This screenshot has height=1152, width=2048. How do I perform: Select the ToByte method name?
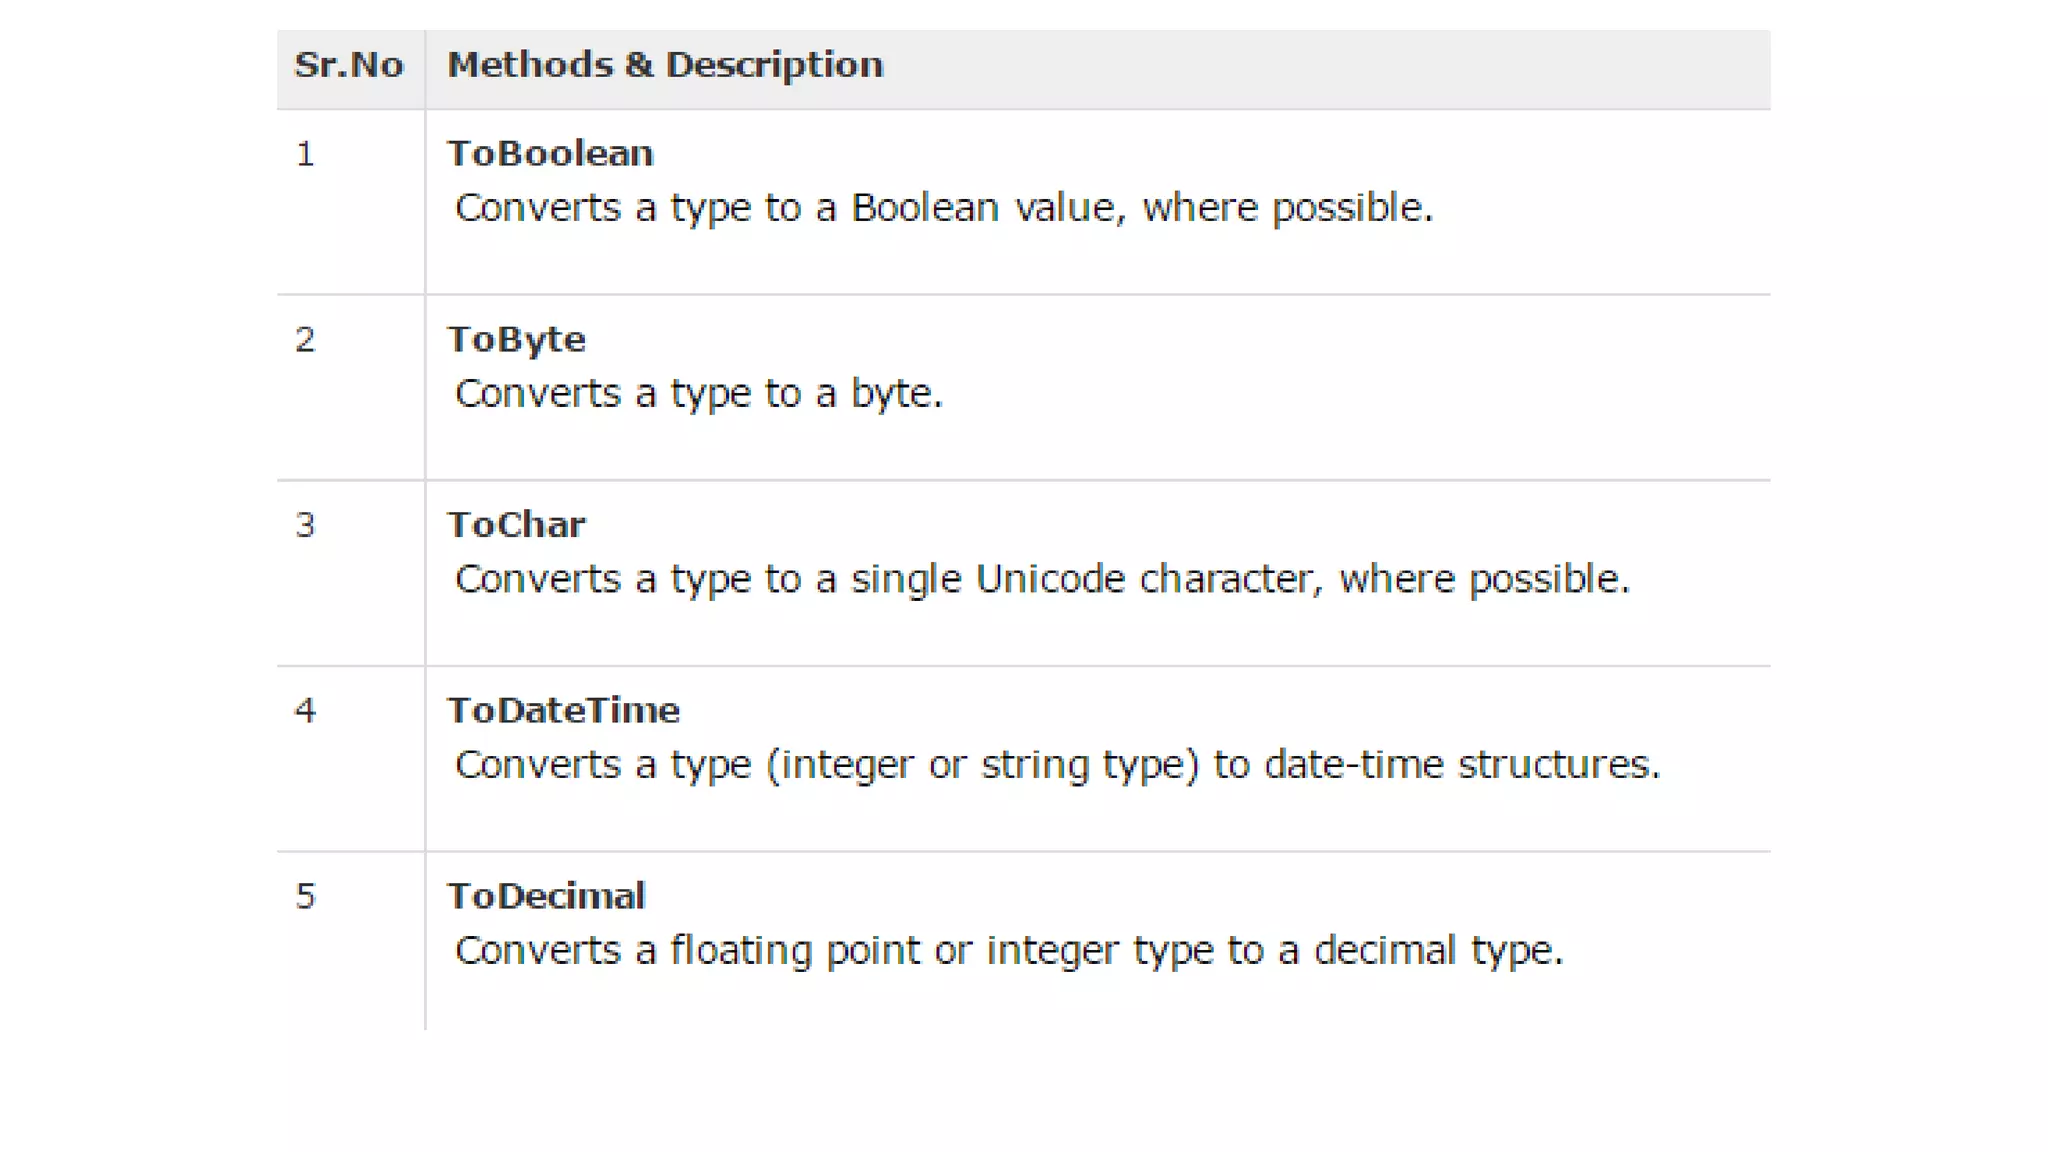516,340
